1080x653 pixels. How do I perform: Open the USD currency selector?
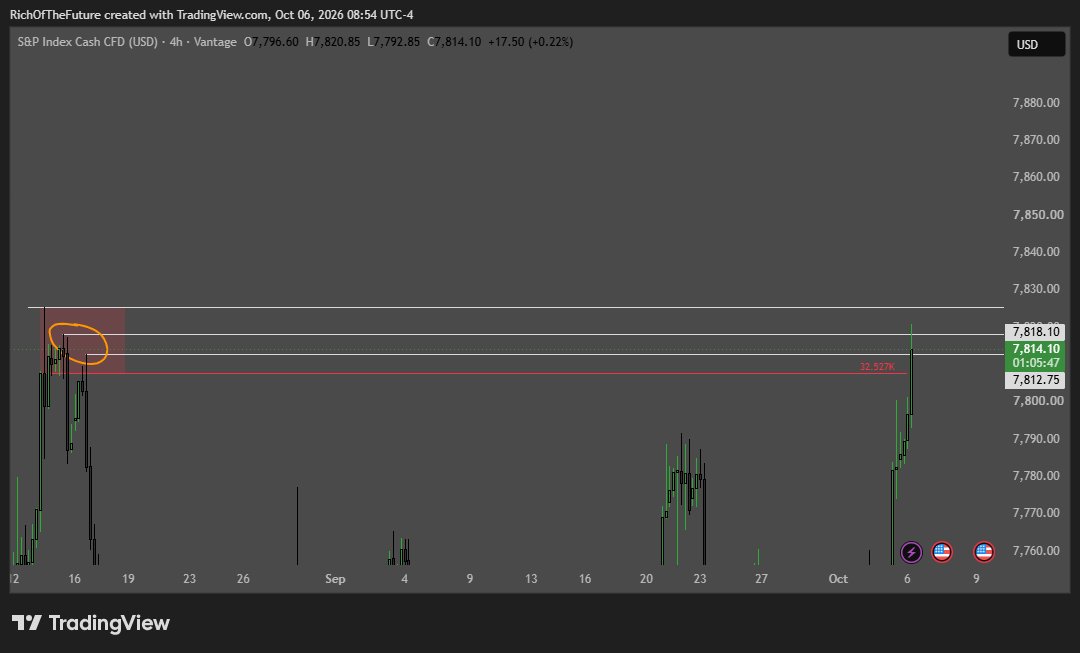[x=1036, y=45]
